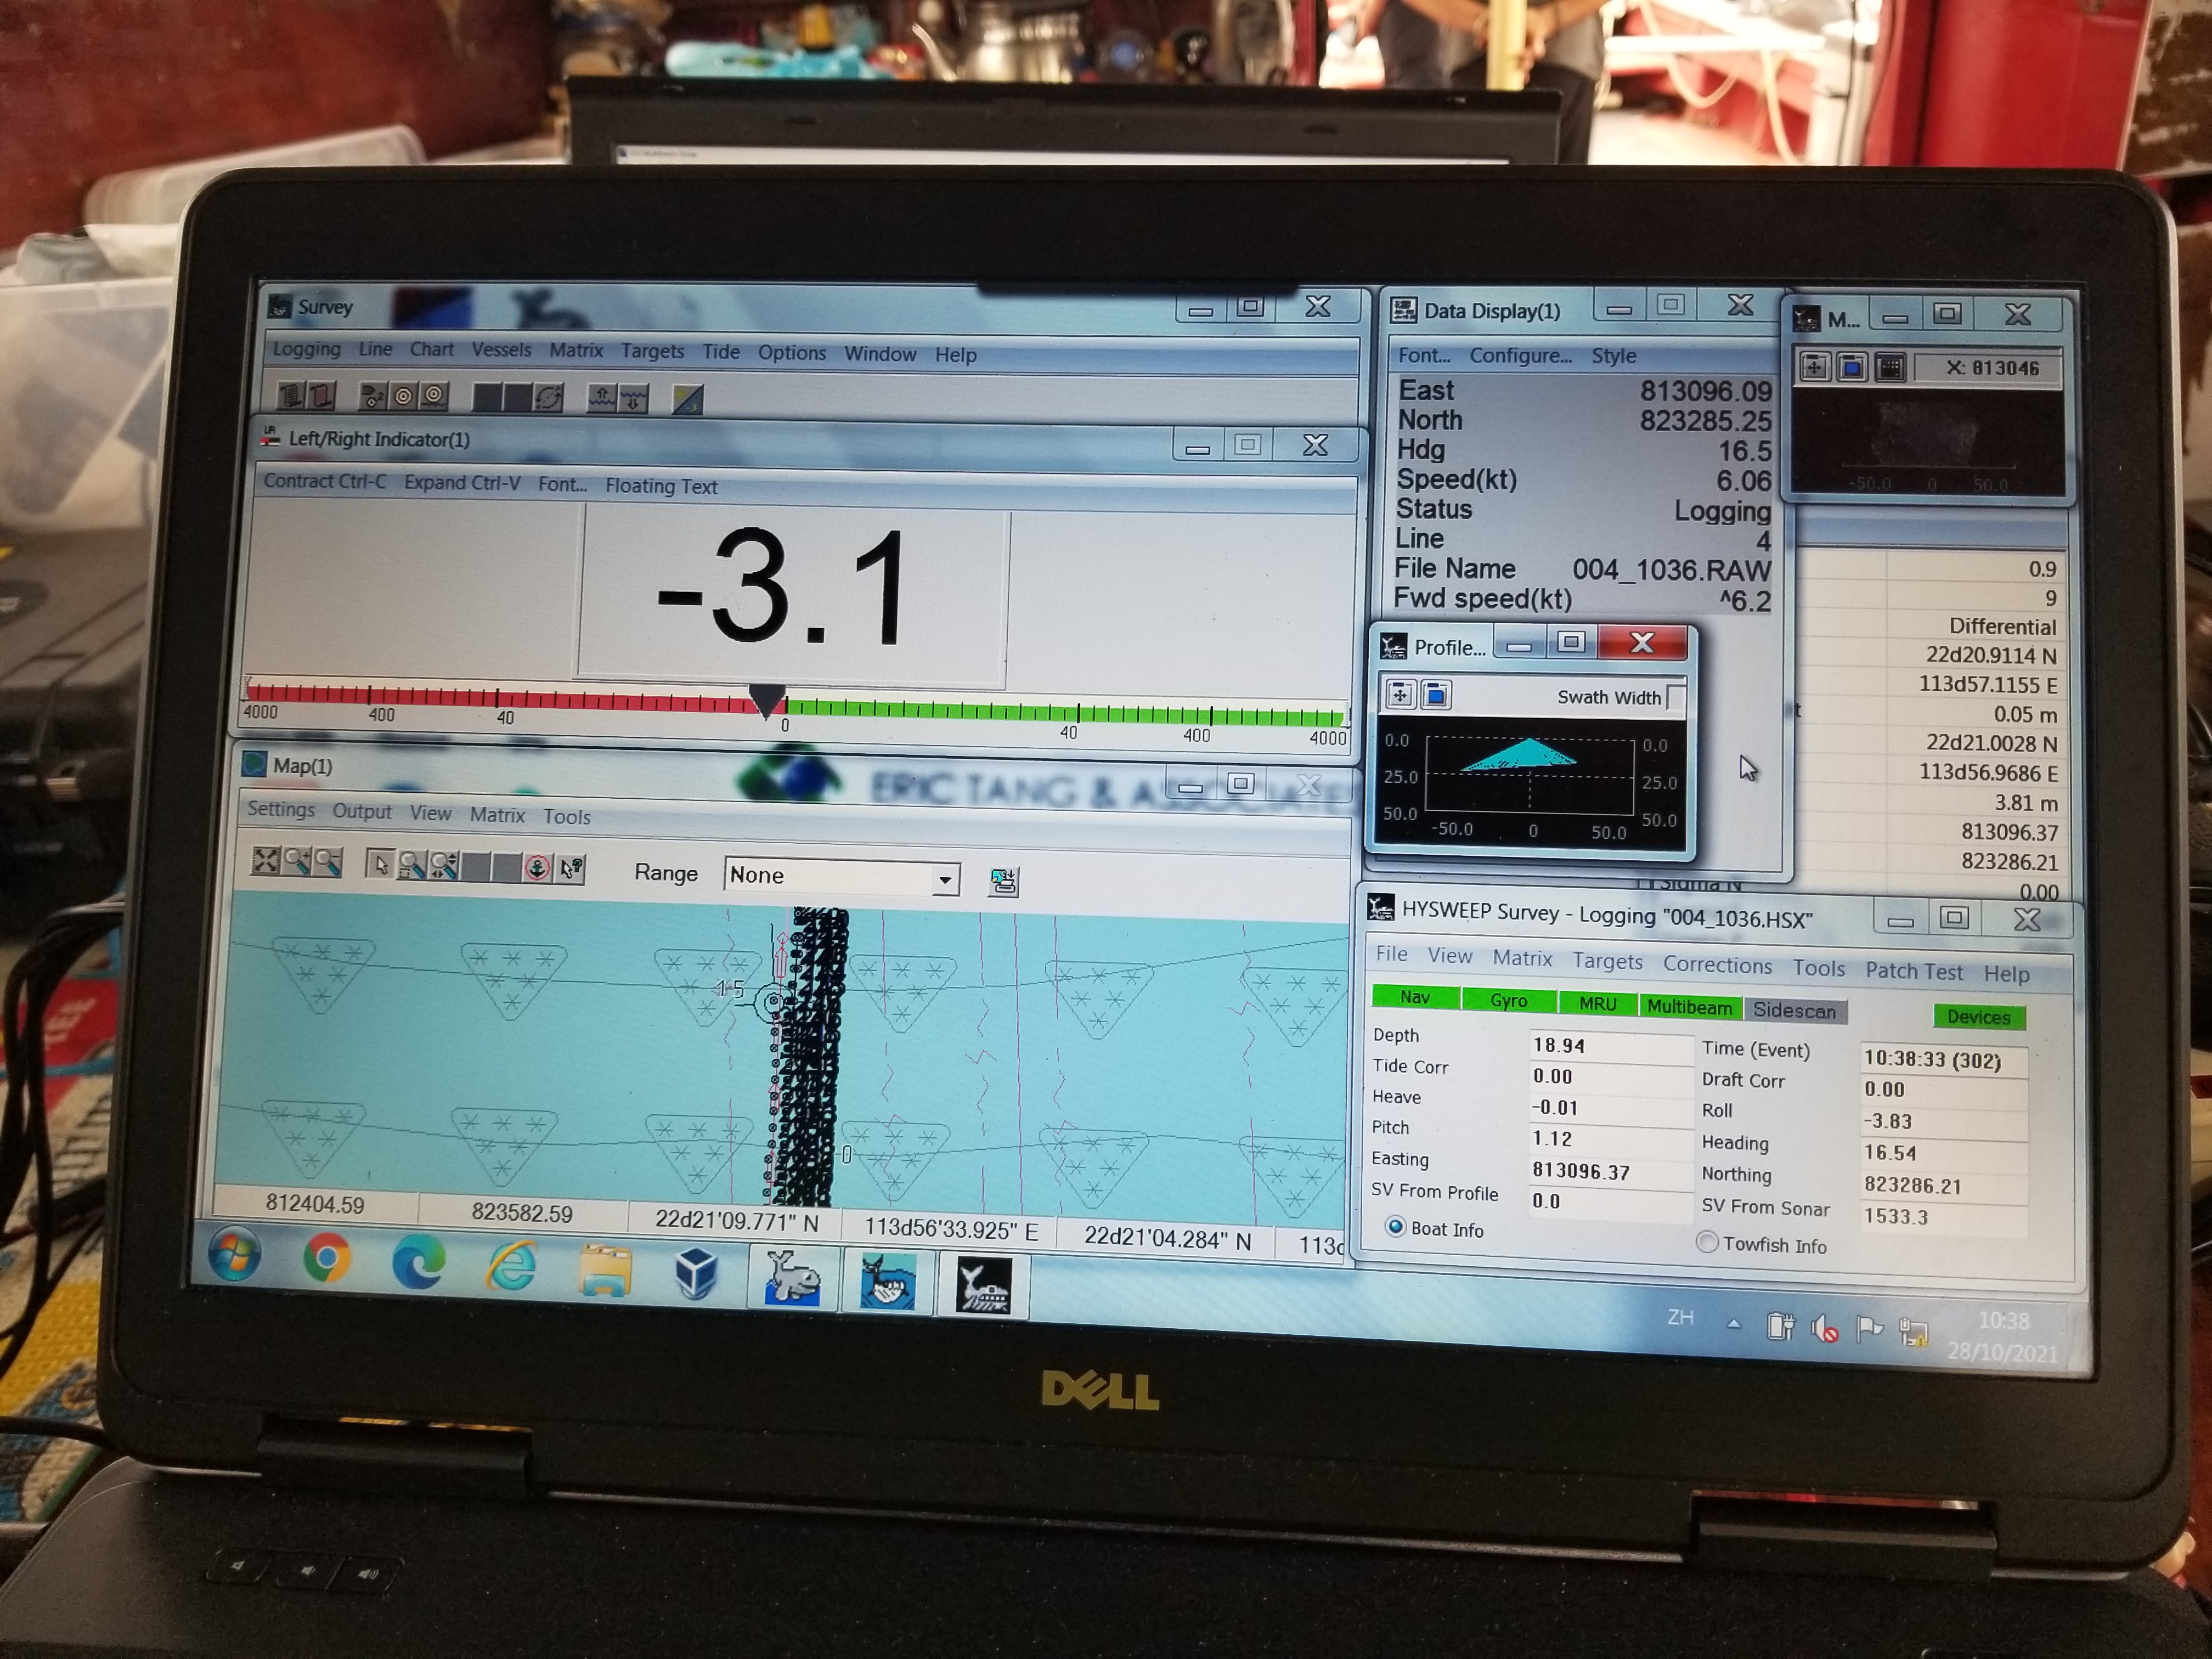This screenshot has width=2212, height=1659.
Task: Click the day/night color scheme icon
Action: click(688, 400)
